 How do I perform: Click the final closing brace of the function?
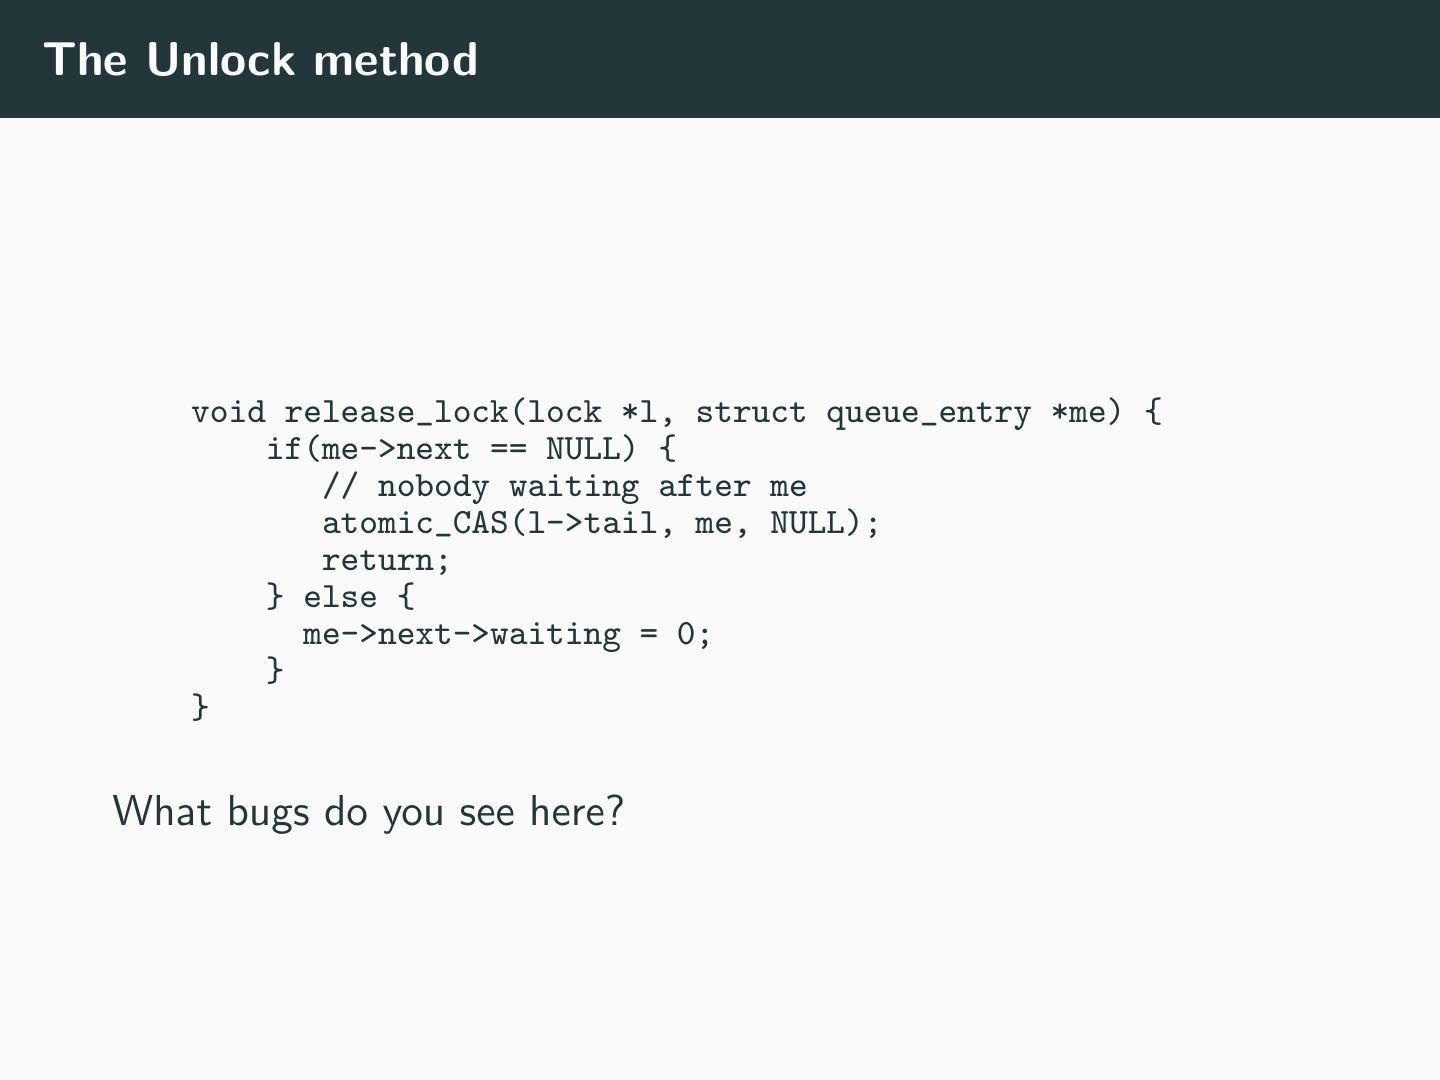(x=200, y=706)
